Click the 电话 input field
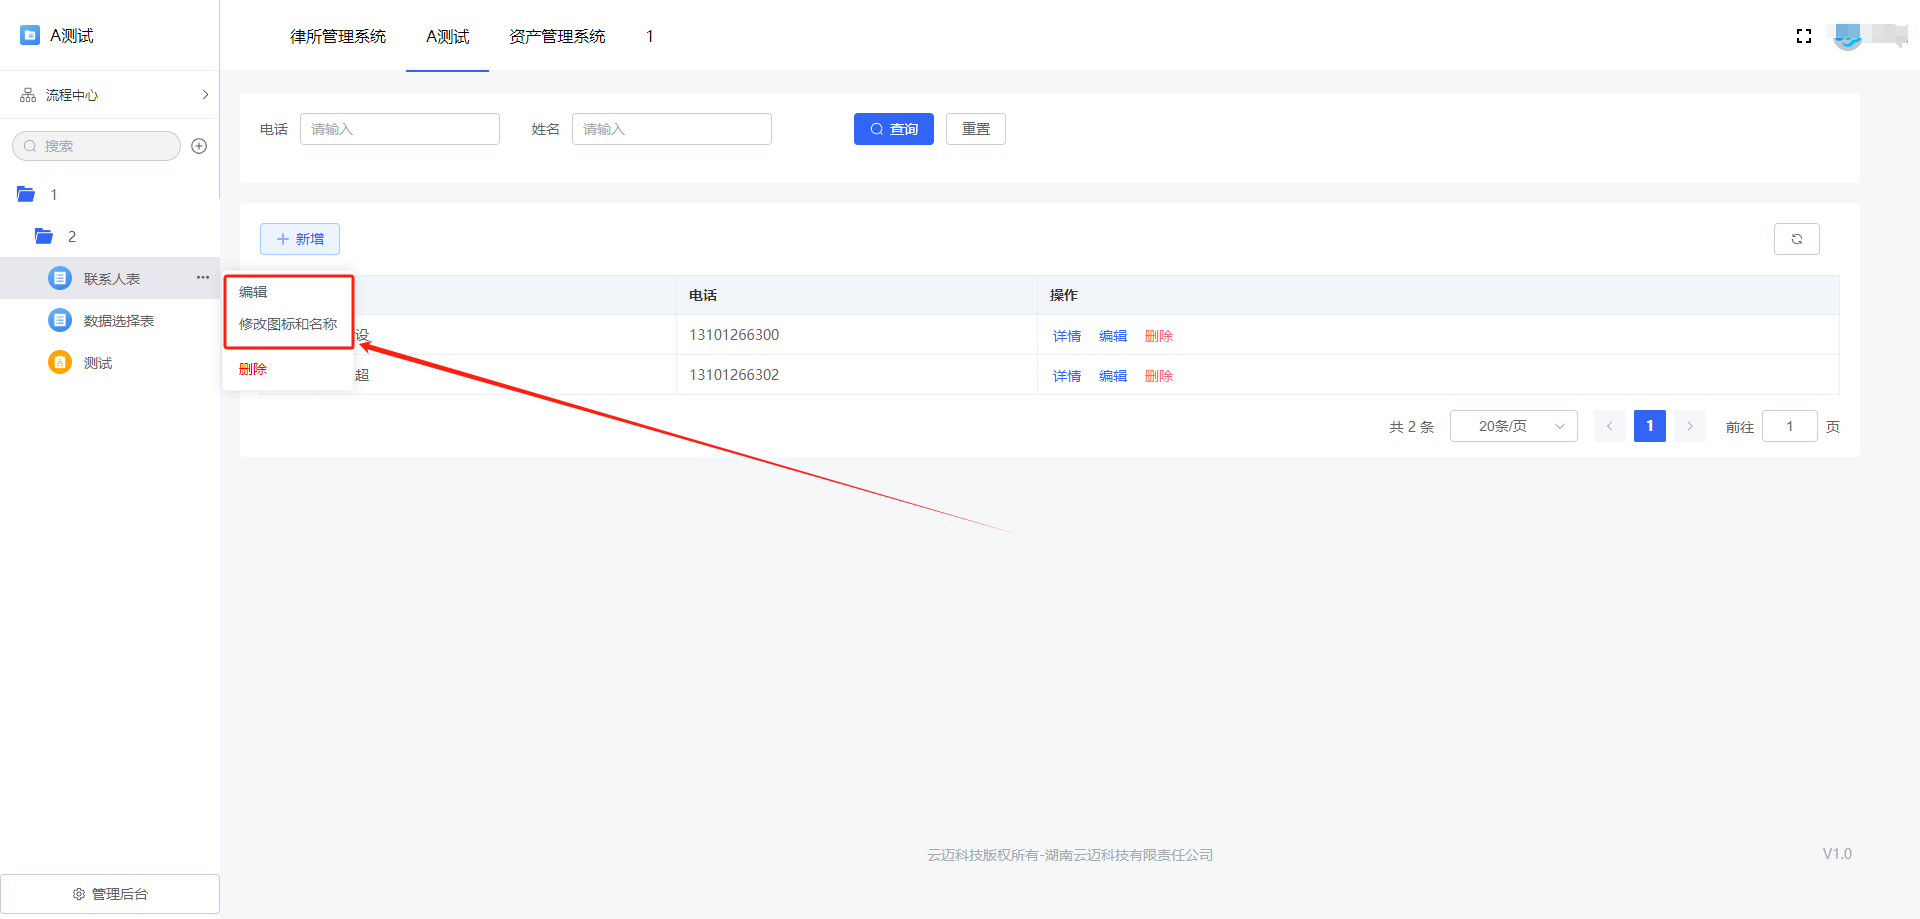The height and width of the screenshot is (919, 1920). [x=399, y=129]
